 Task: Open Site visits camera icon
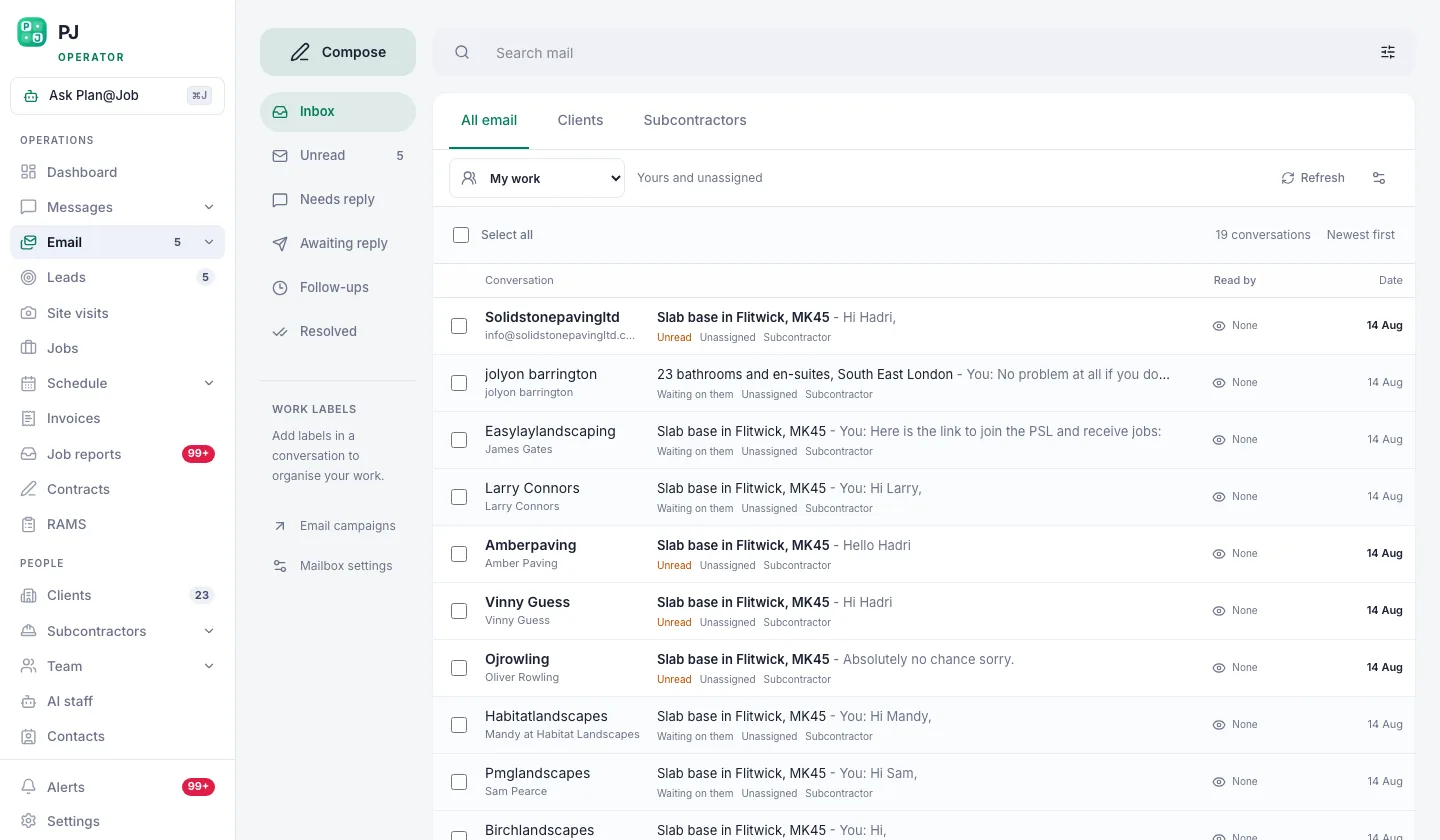(28, 313)
